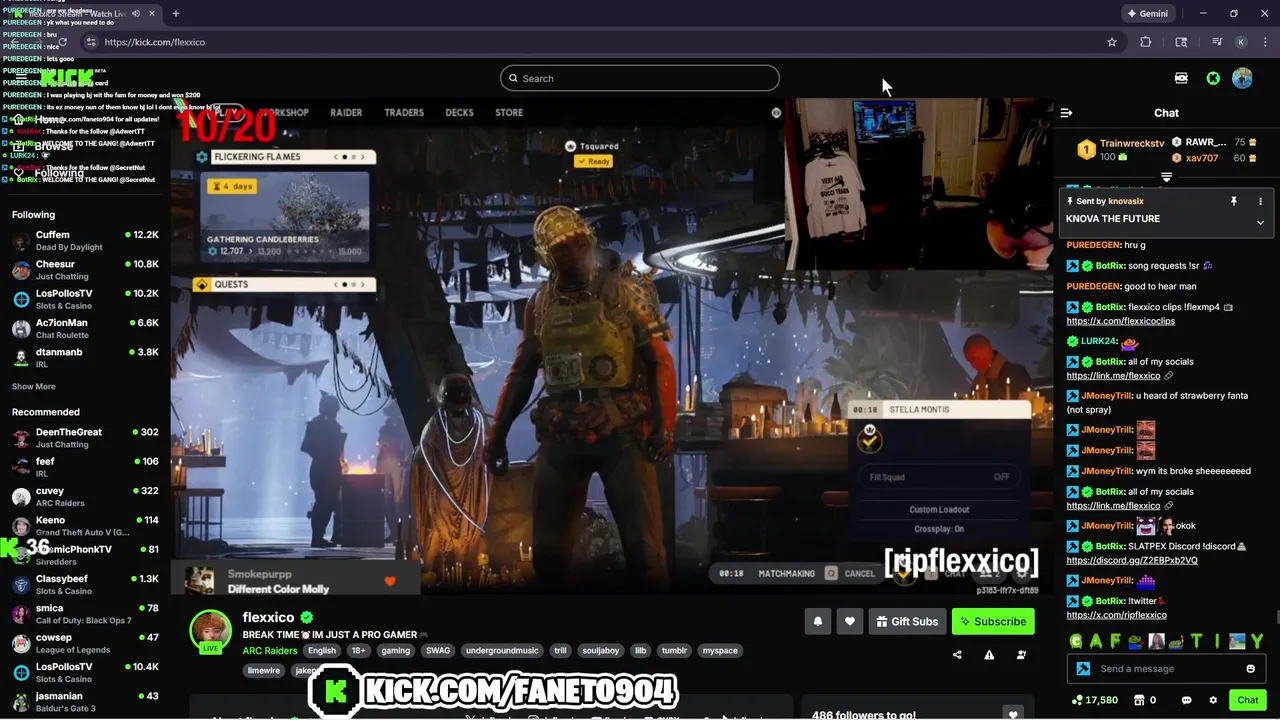Bookmark this page with the star icon
The image size is (1280, 720).
point(1112,42)
